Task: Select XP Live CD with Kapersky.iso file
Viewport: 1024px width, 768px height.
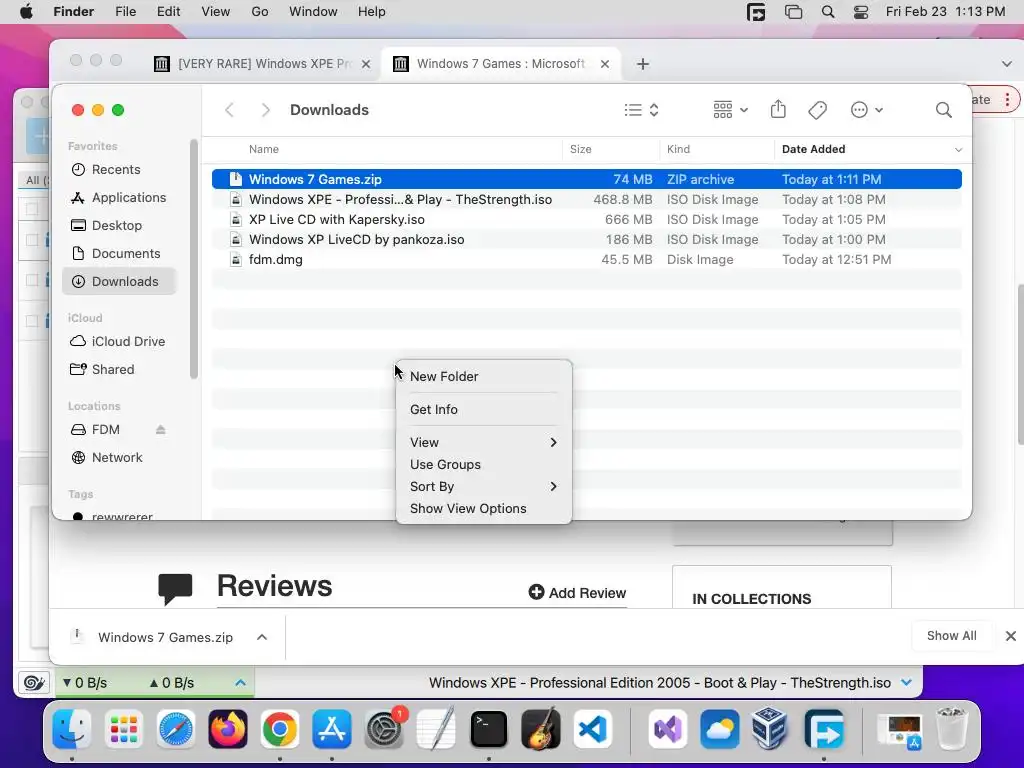Action: pos(586,219)
